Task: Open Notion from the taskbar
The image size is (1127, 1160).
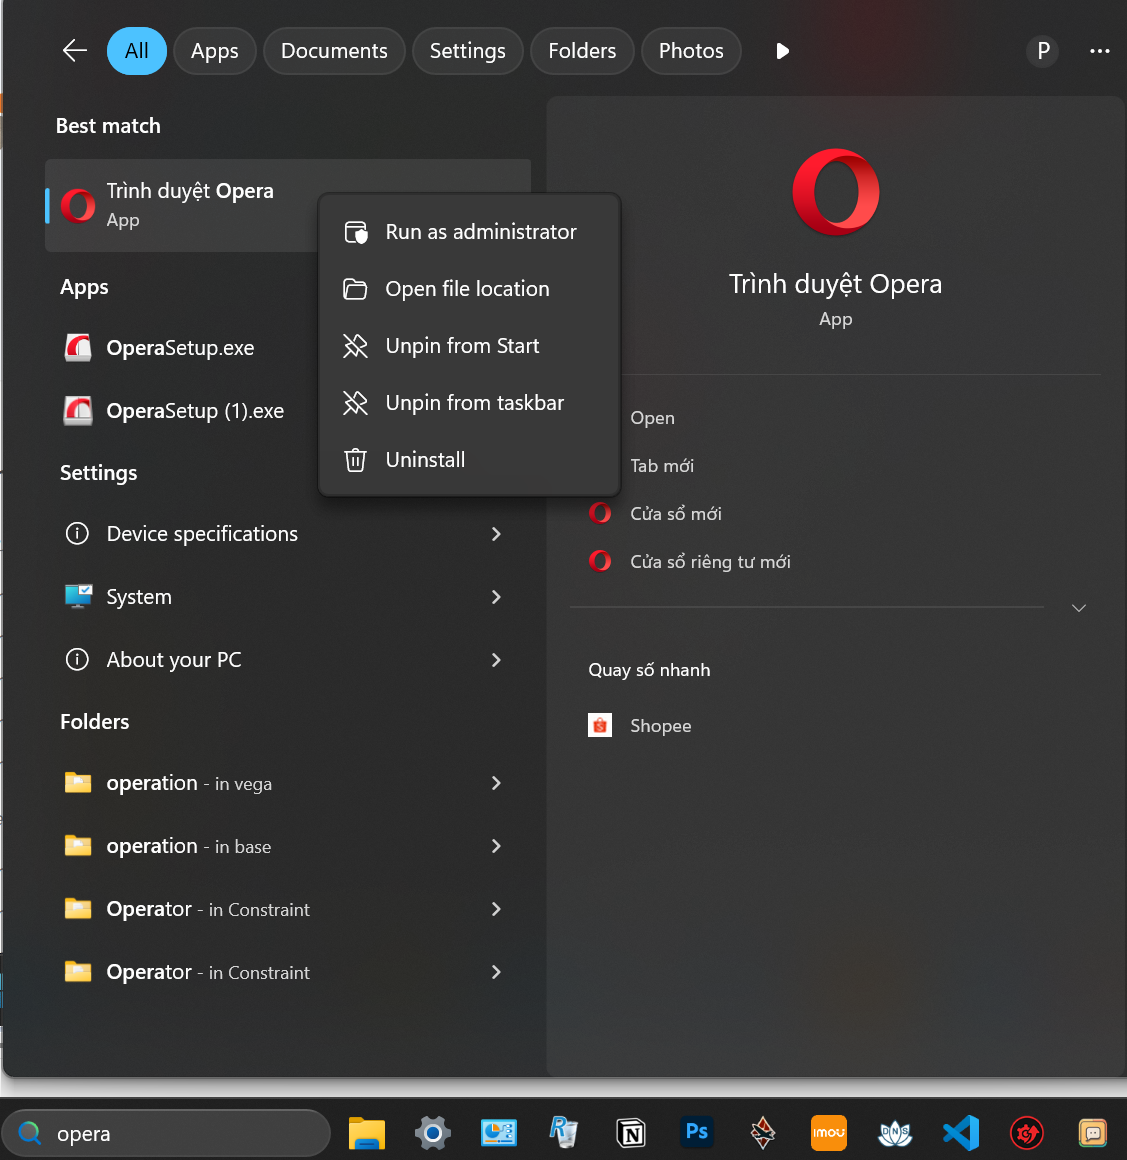Action: click(x=631, y=1132)
